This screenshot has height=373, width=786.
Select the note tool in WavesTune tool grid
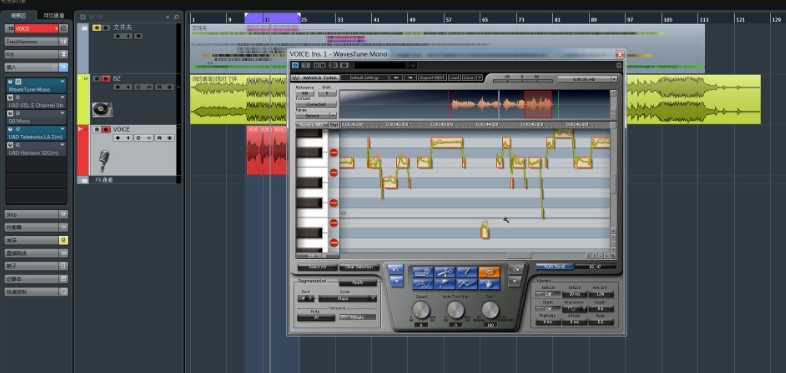pyautogui.click(x=423, y=272)
